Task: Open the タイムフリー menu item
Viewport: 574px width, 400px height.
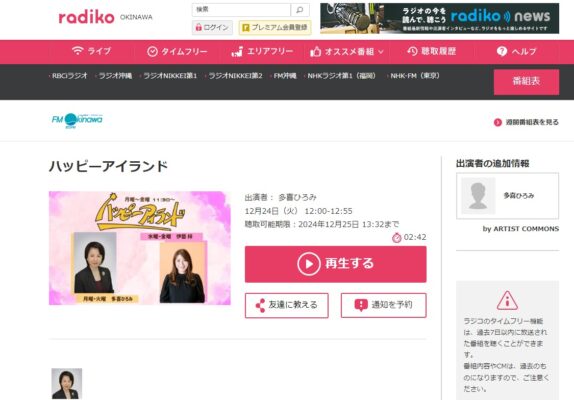Action: point(177,52)
